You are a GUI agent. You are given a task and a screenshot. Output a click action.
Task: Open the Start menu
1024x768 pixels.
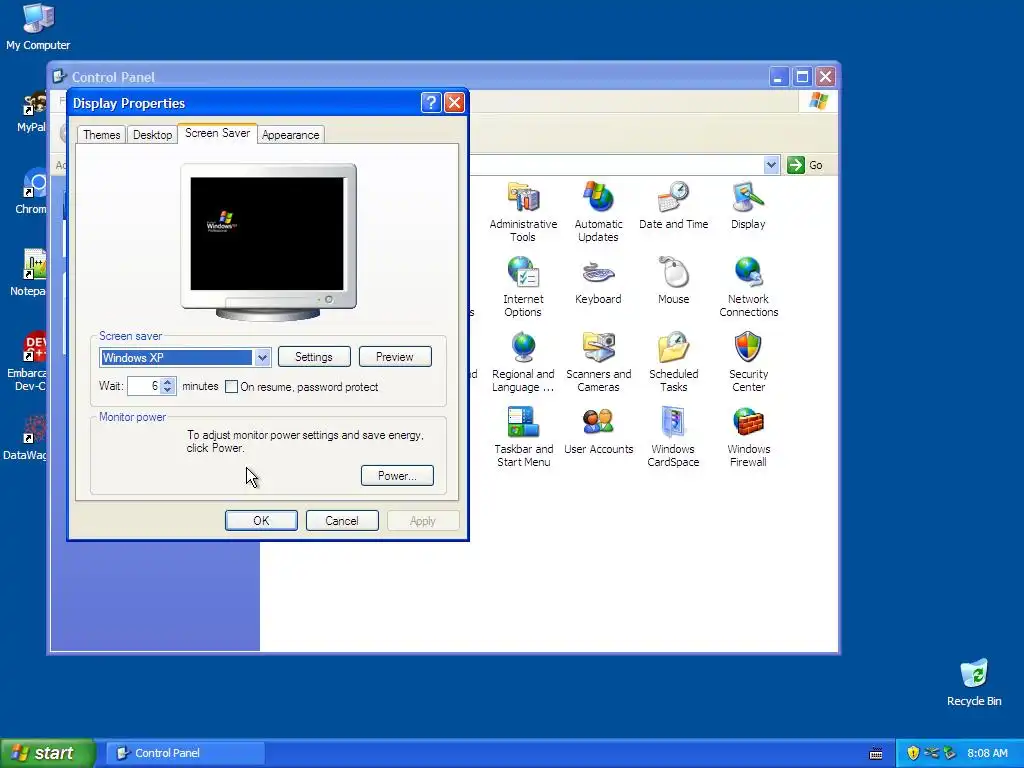point(47,753)
